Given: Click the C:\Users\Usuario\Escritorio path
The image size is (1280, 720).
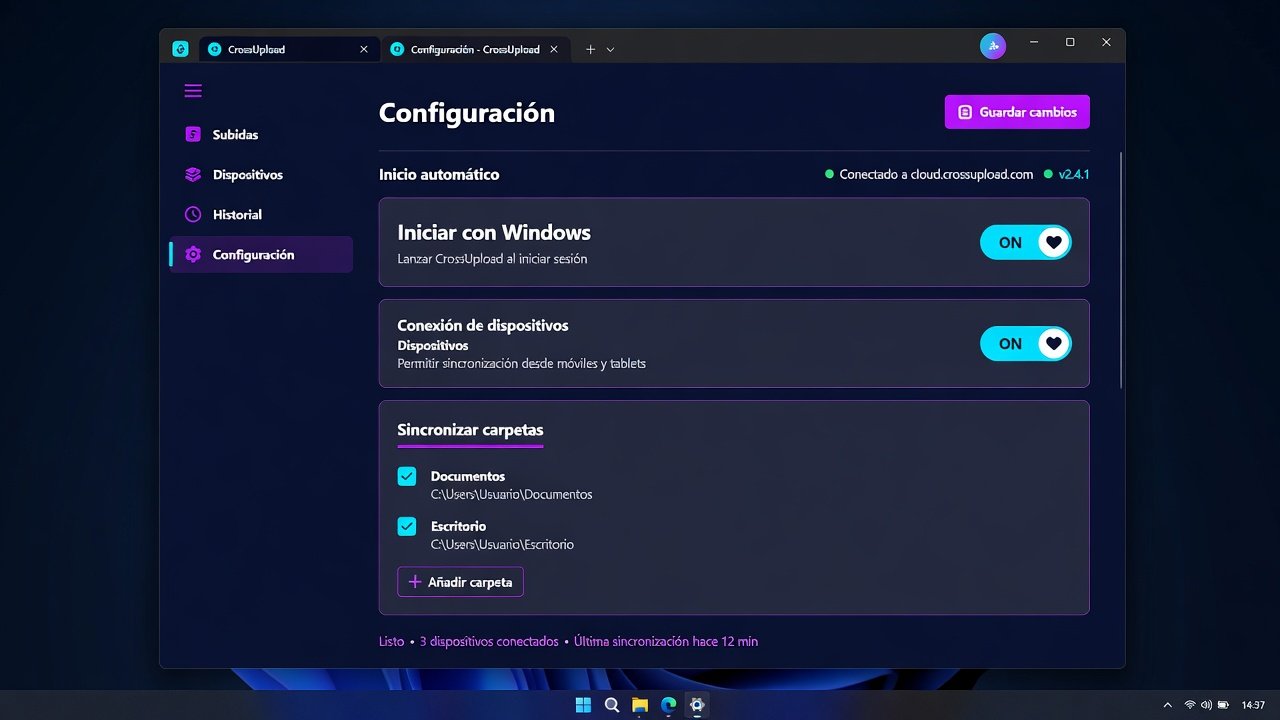Looking at the screenshot, I should click(x=502, y=544).
